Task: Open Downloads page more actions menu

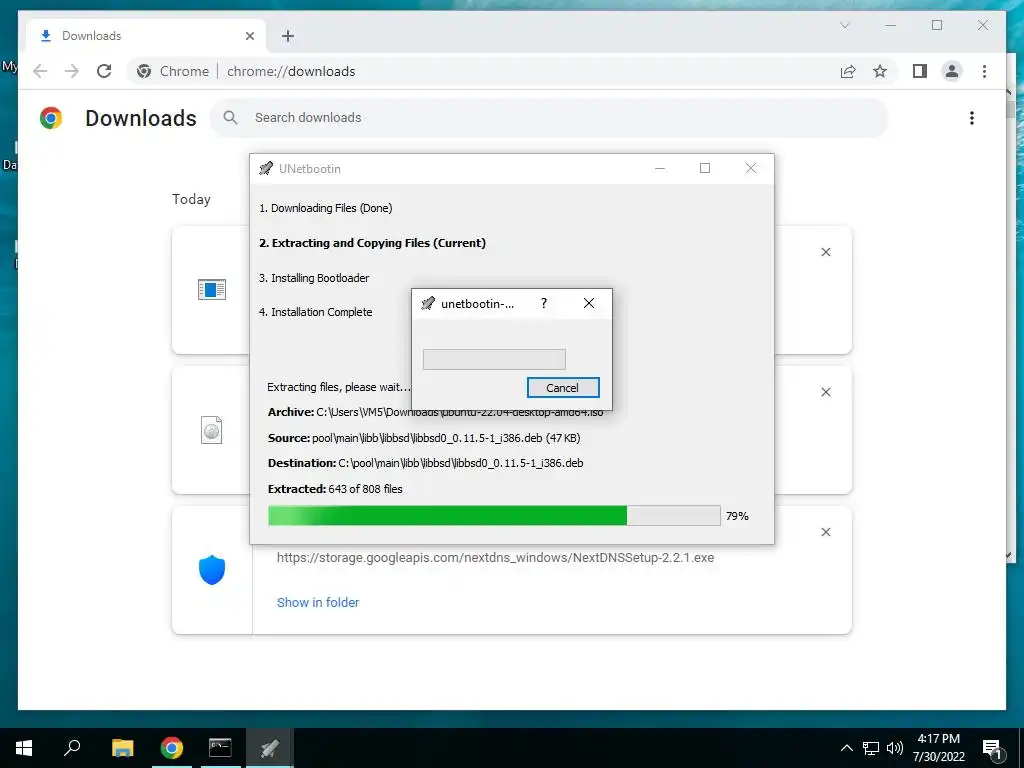Action: [972, 118]
